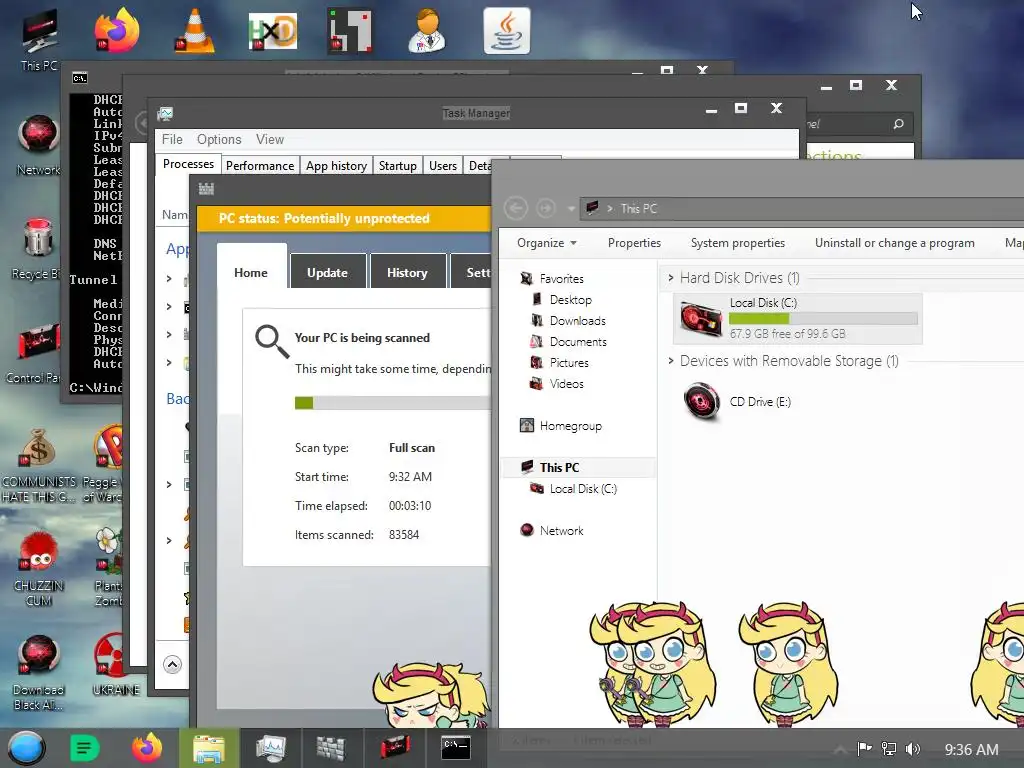Viewport: 1024px width, 768px height.
Task: Switch to File Explorer taskbar button
Action: click(209, 748)
